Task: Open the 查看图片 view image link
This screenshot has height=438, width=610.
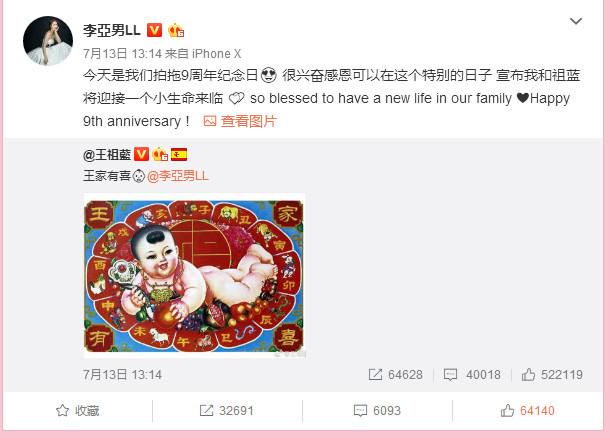Action: [x=240, y=121]
